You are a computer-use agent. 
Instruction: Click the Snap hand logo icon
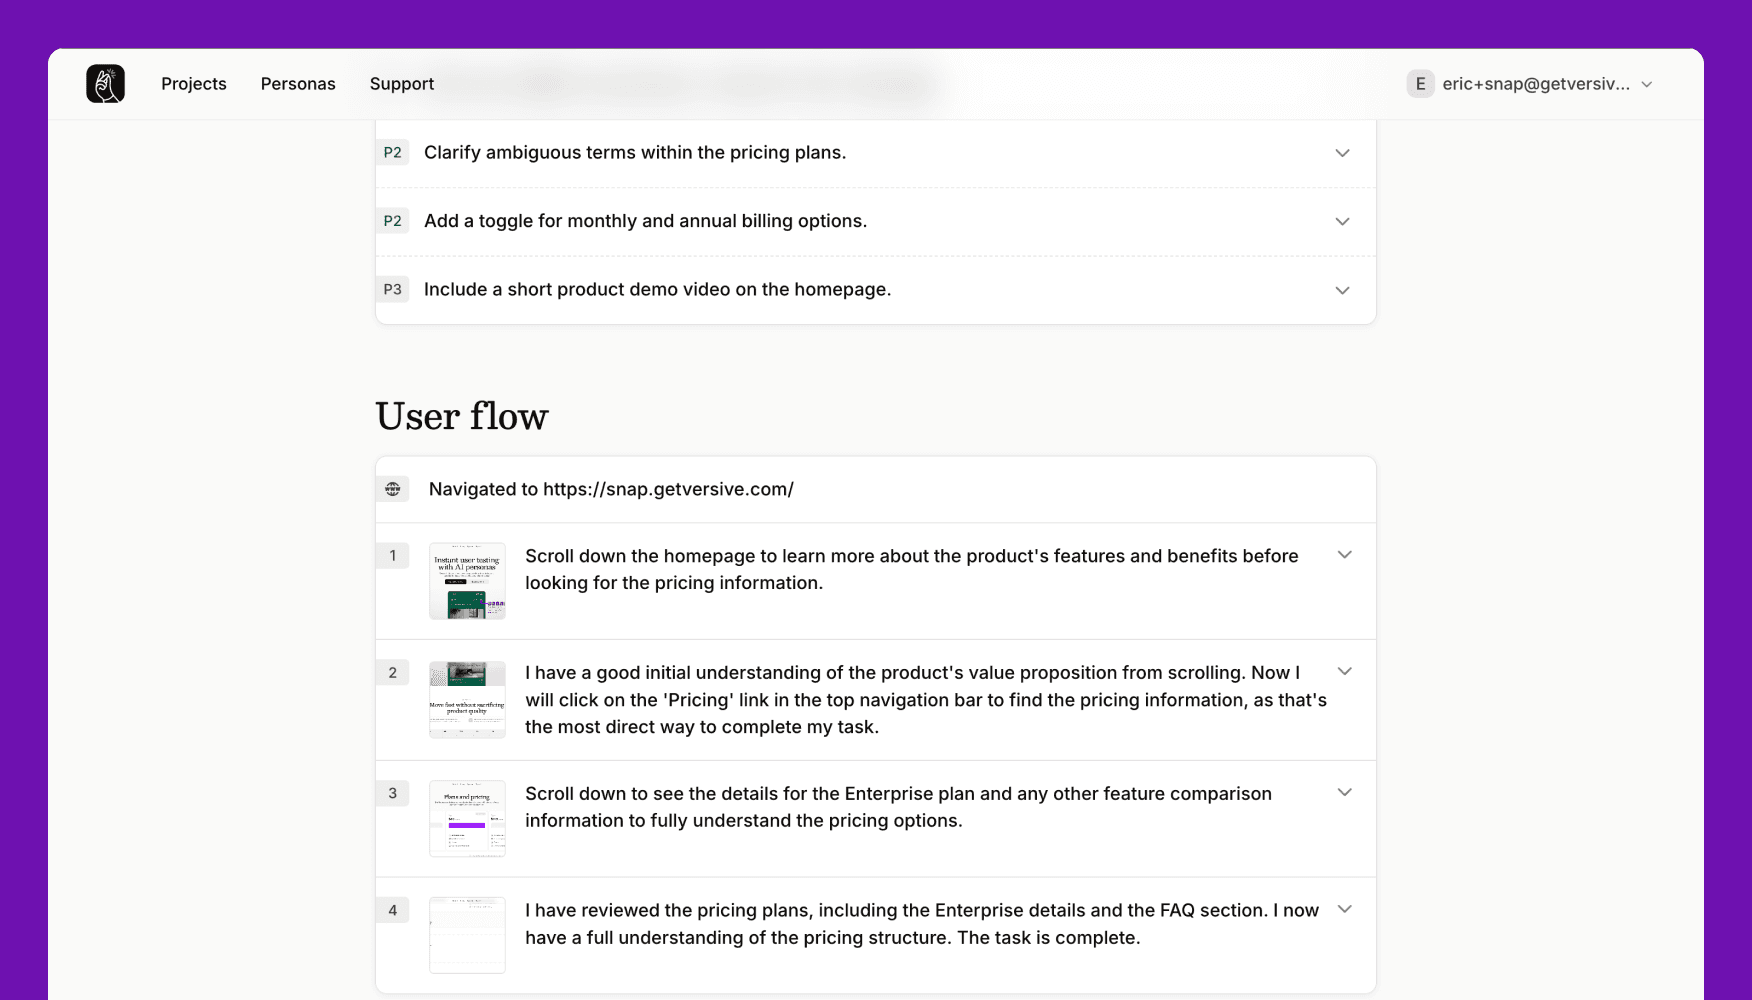click(105, 84)
